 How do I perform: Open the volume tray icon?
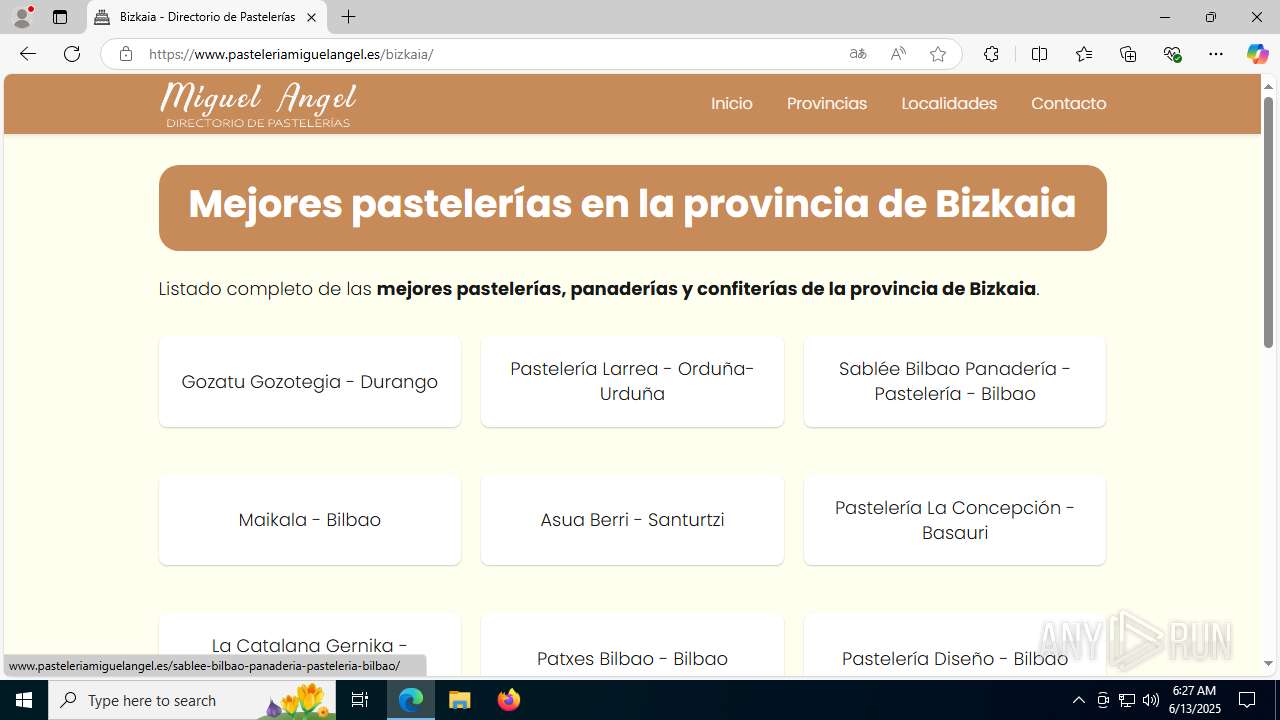point(1151,700)
